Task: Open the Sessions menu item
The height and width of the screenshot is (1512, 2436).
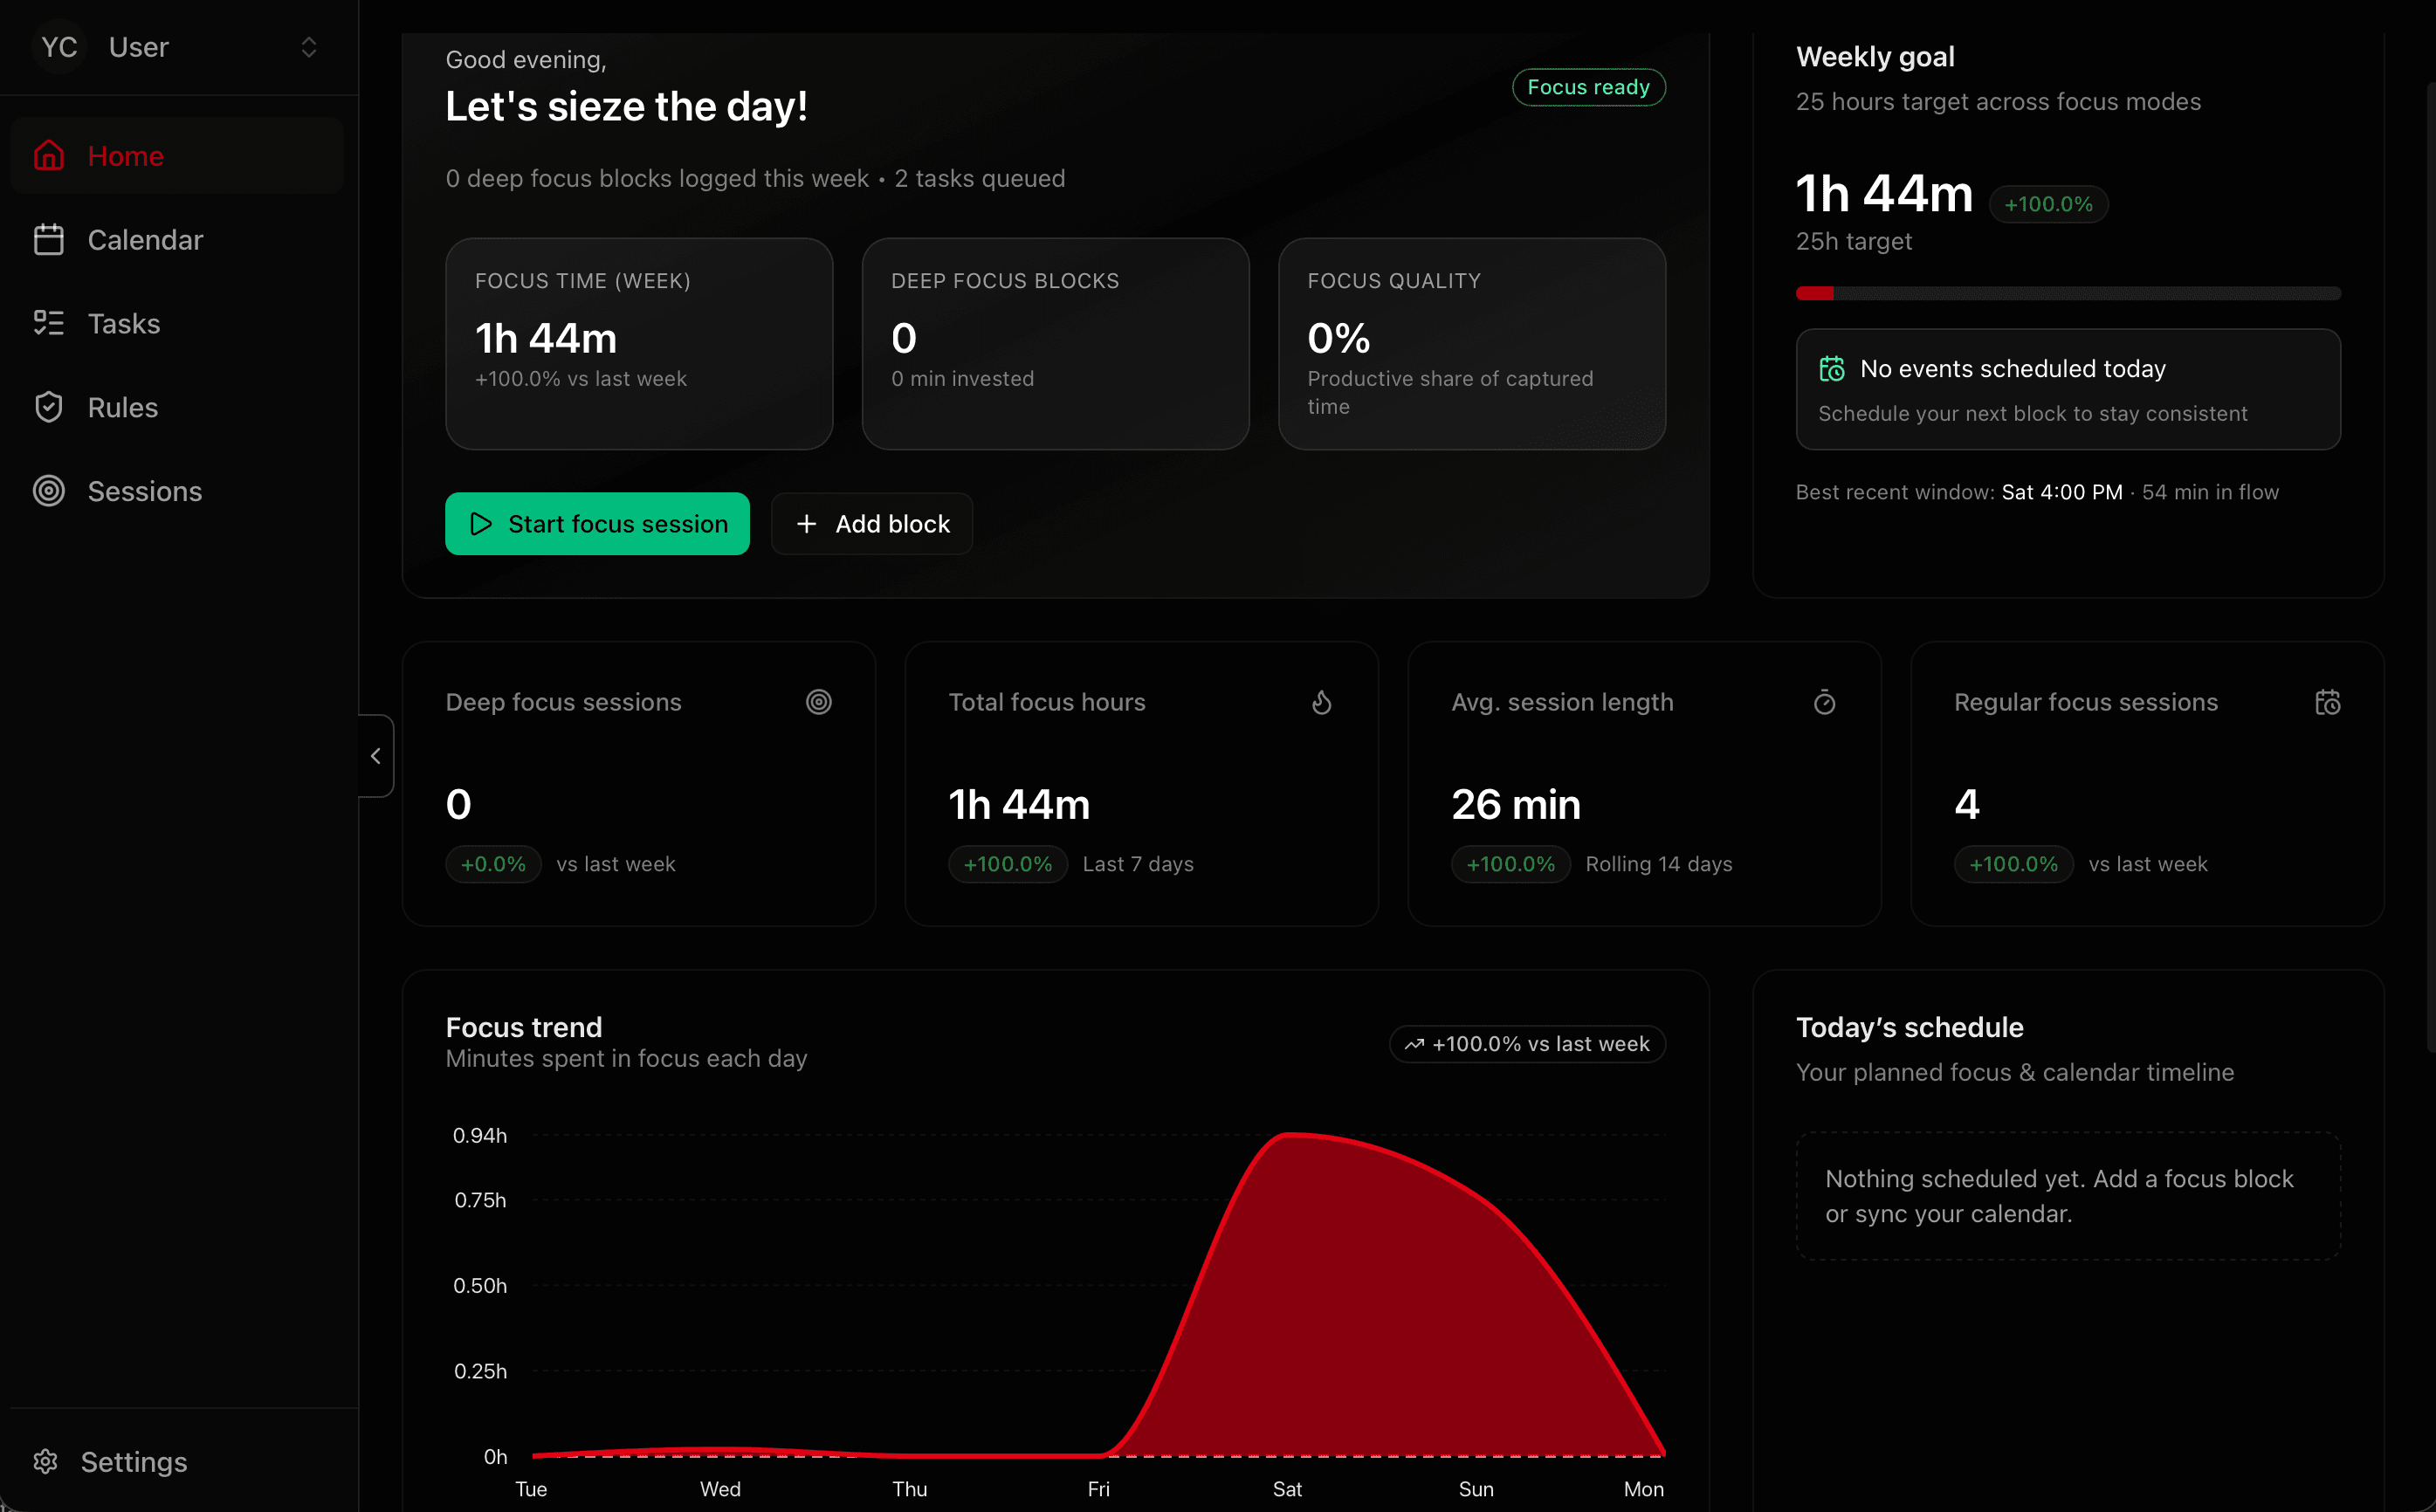Action: tap(145, 491)
